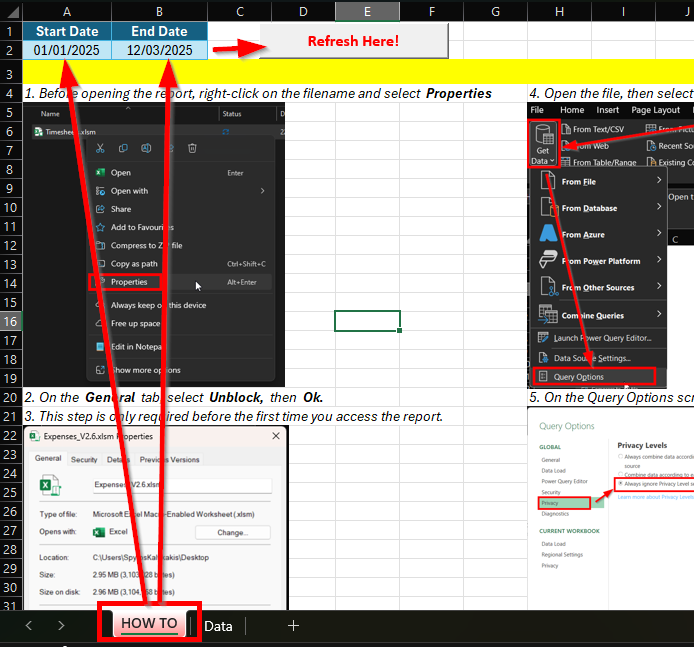Select the cell containing 01/01/2025
The width and height of the screenshot is (694, 647).
pos(67,50)
